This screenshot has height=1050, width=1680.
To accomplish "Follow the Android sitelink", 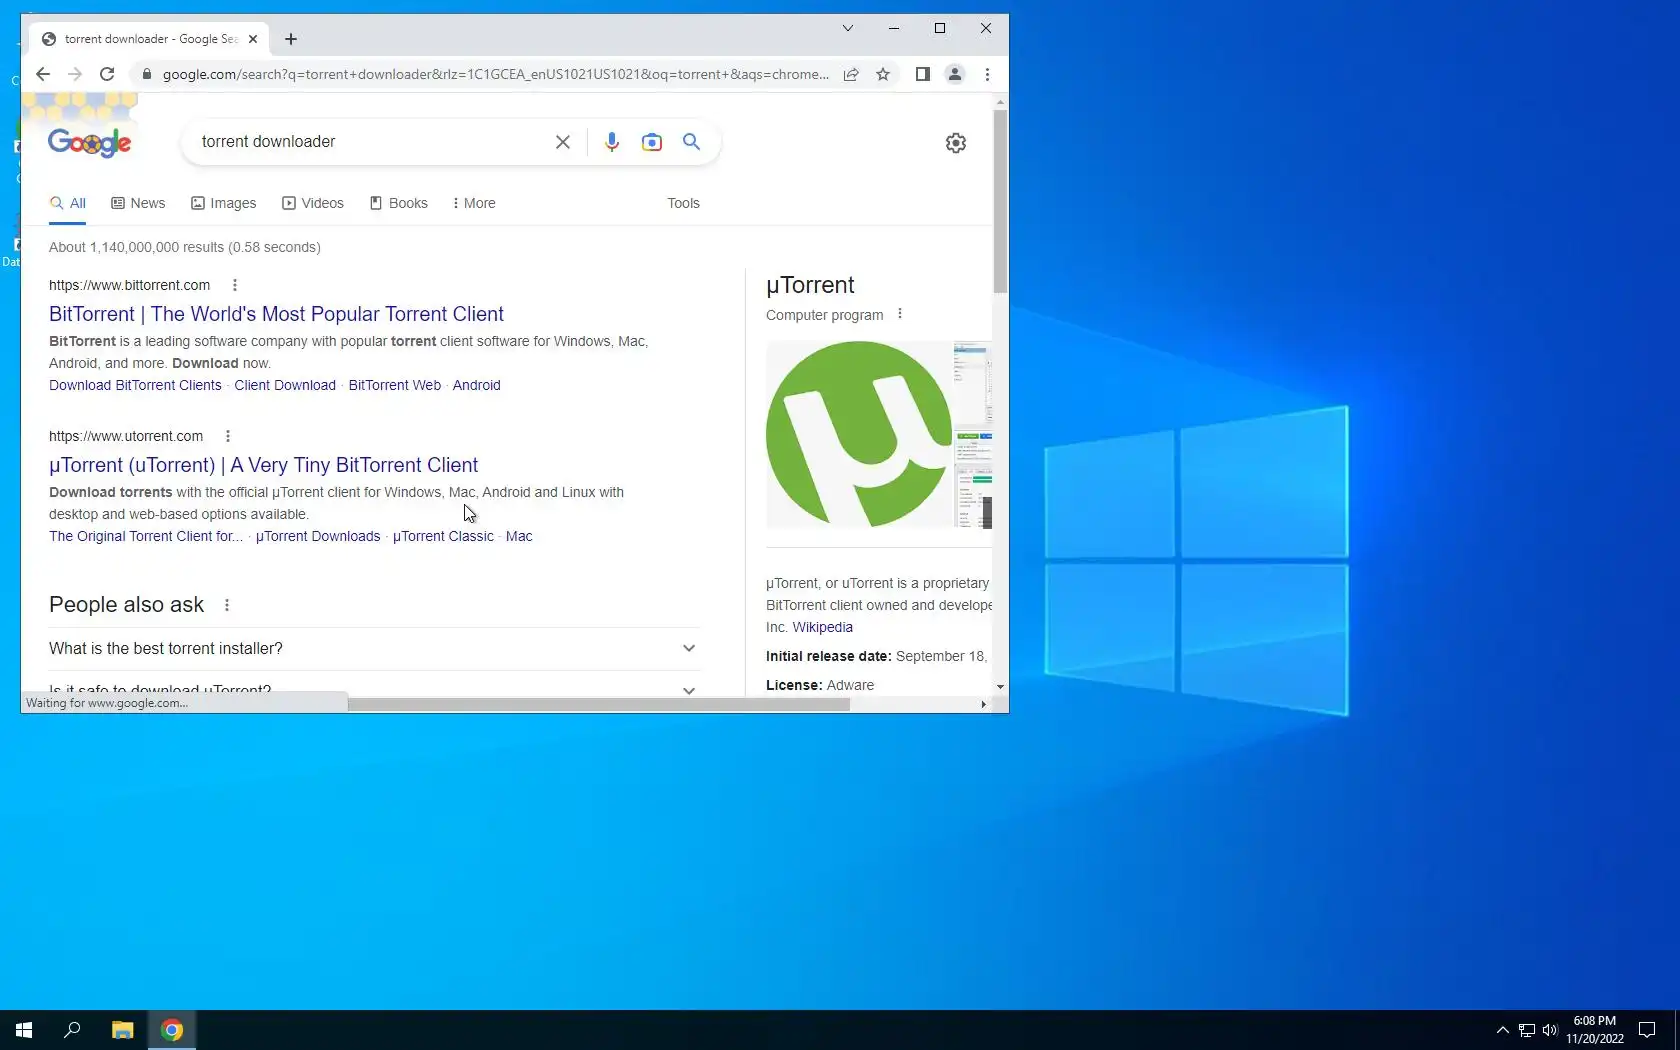I will [x=477, y=385].
